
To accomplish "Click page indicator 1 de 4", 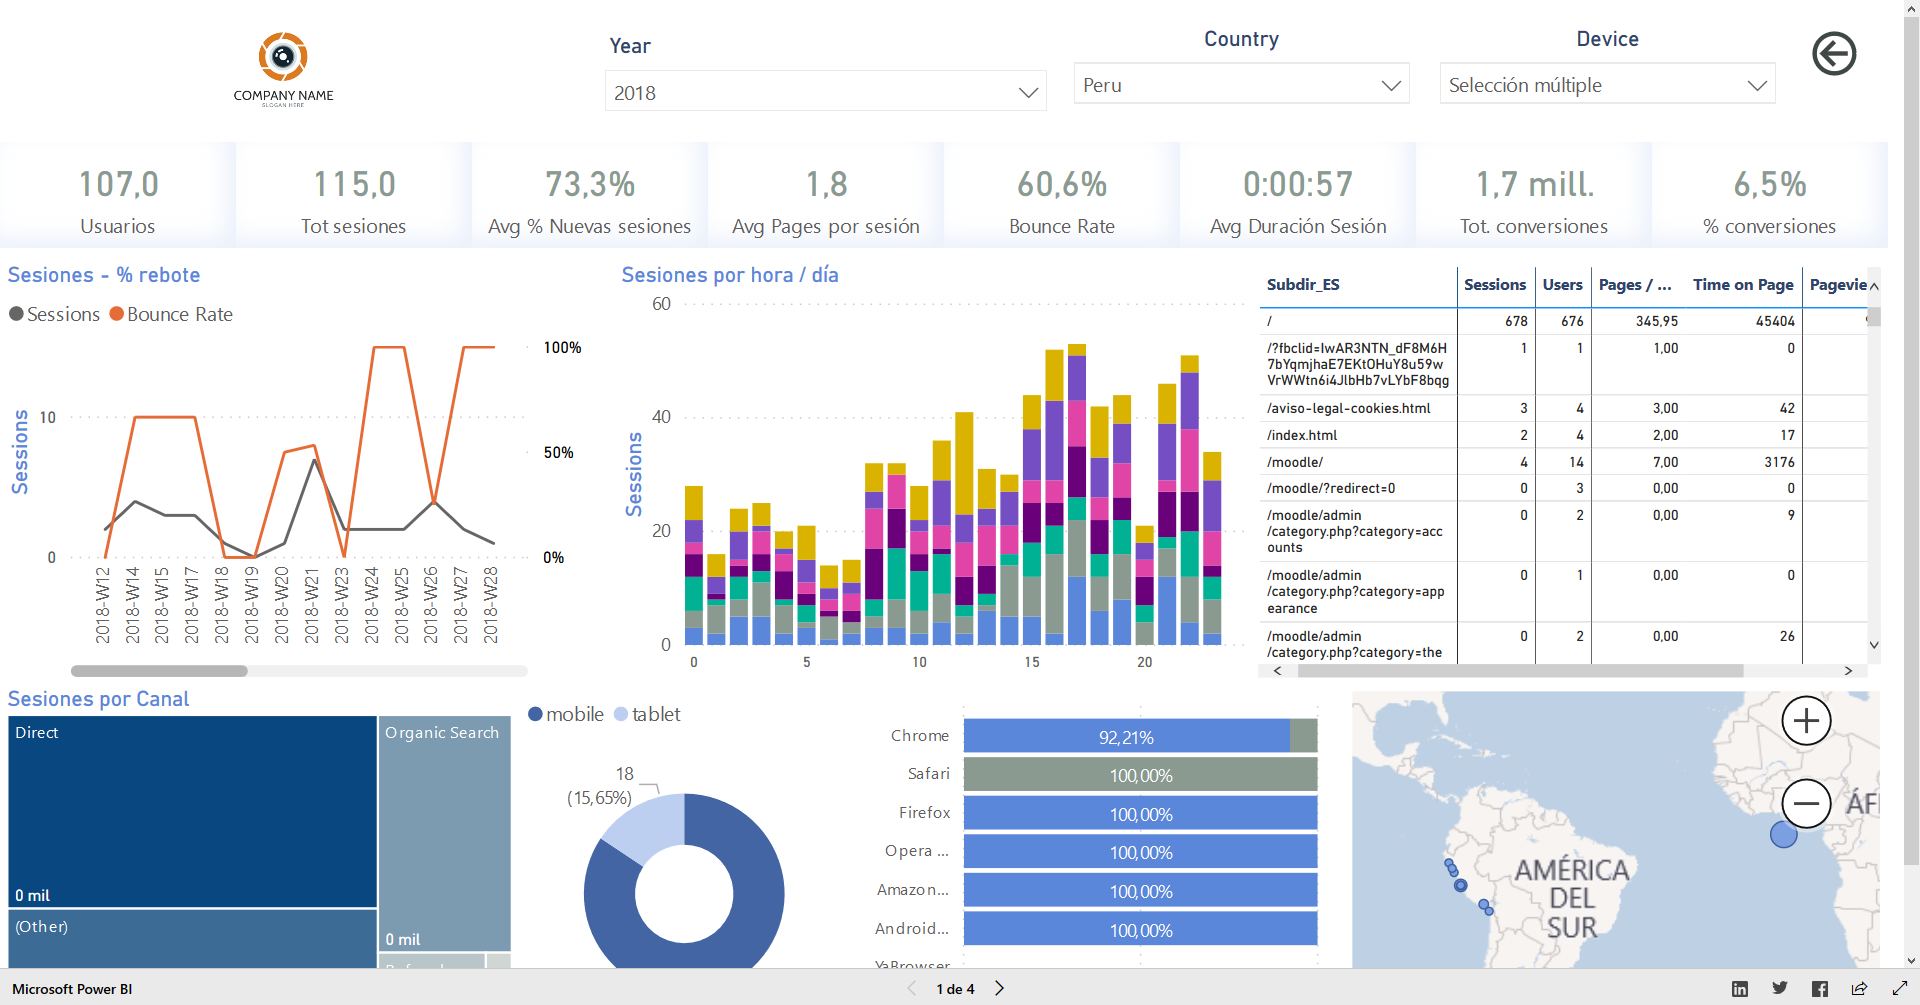I will pos(955,989).
